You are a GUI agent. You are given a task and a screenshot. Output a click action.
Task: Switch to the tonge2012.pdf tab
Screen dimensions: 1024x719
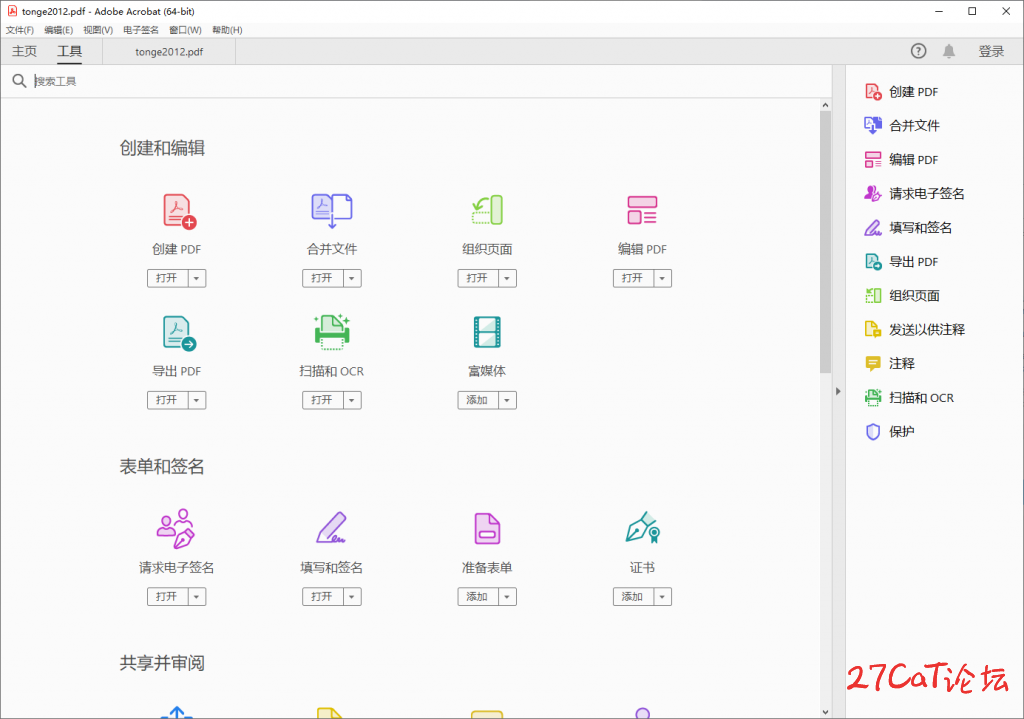point(169,52)
